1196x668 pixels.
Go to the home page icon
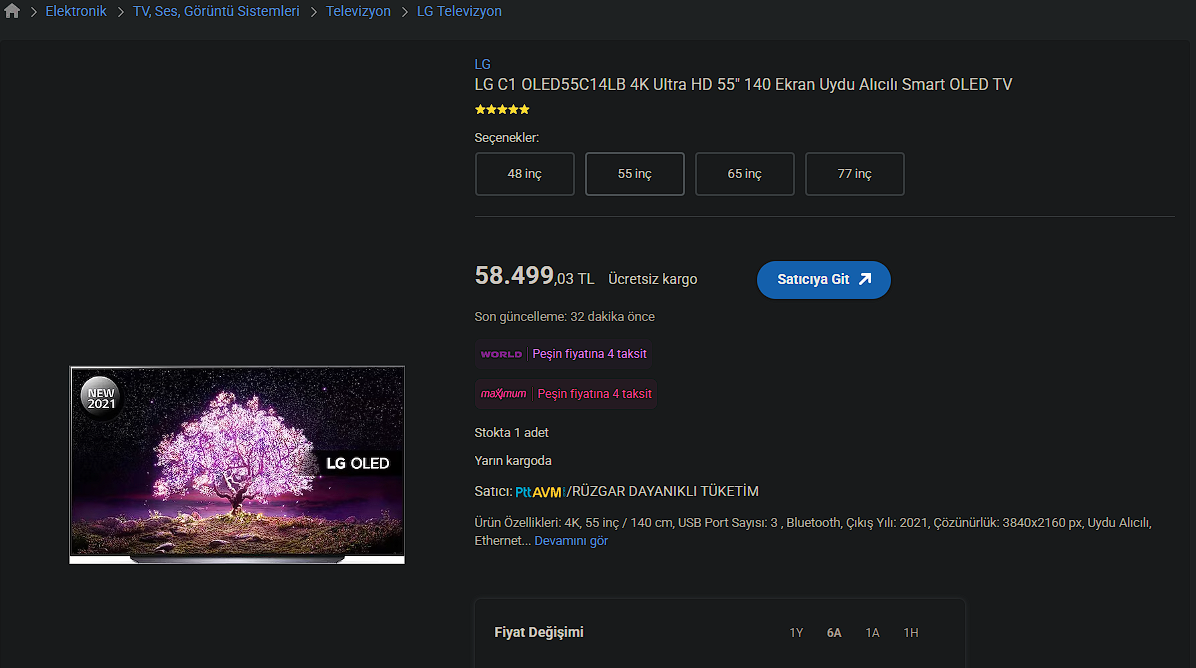pyautogui.click(x=12, y=11)
